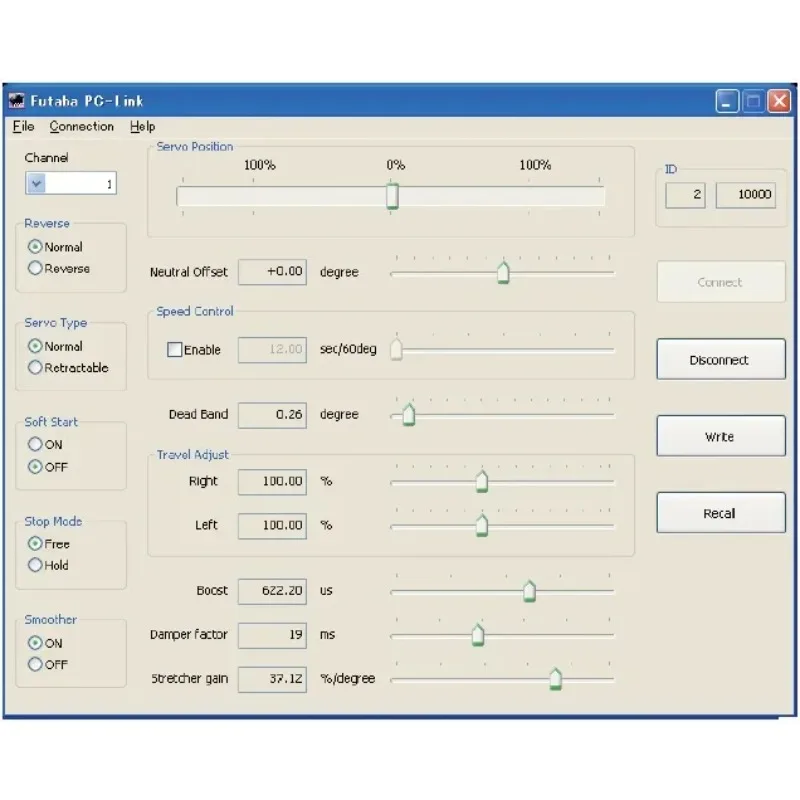The image size is (800, 800).
Task: Click the ID field showing 10000
Action: [x=745, y=195]
